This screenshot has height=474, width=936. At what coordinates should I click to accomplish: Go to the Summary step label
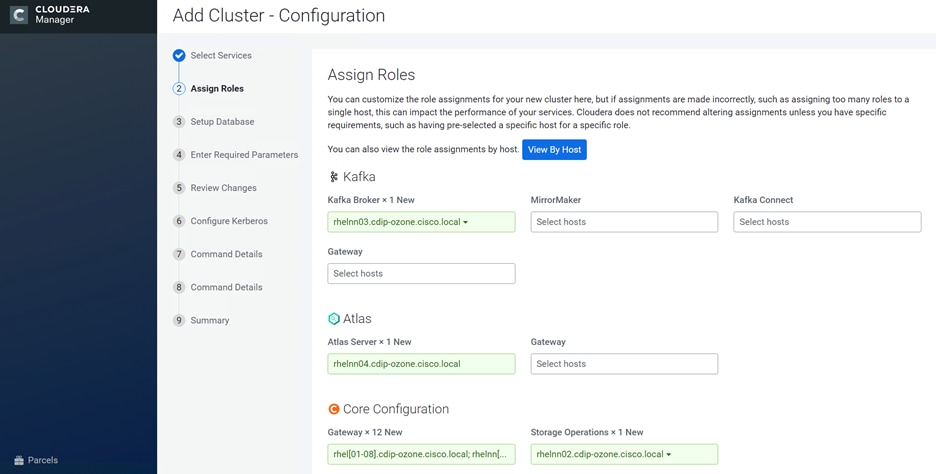pos(210,321)
